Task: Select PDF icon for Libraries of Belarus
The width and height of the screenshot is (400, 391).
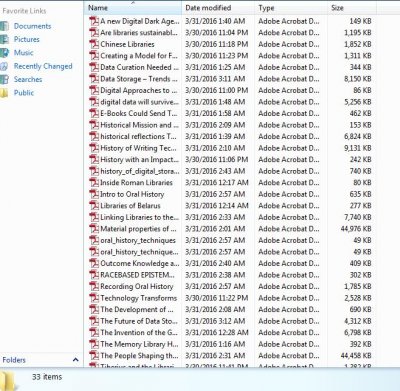Action: pyautogui.click(x=94, y=206)
